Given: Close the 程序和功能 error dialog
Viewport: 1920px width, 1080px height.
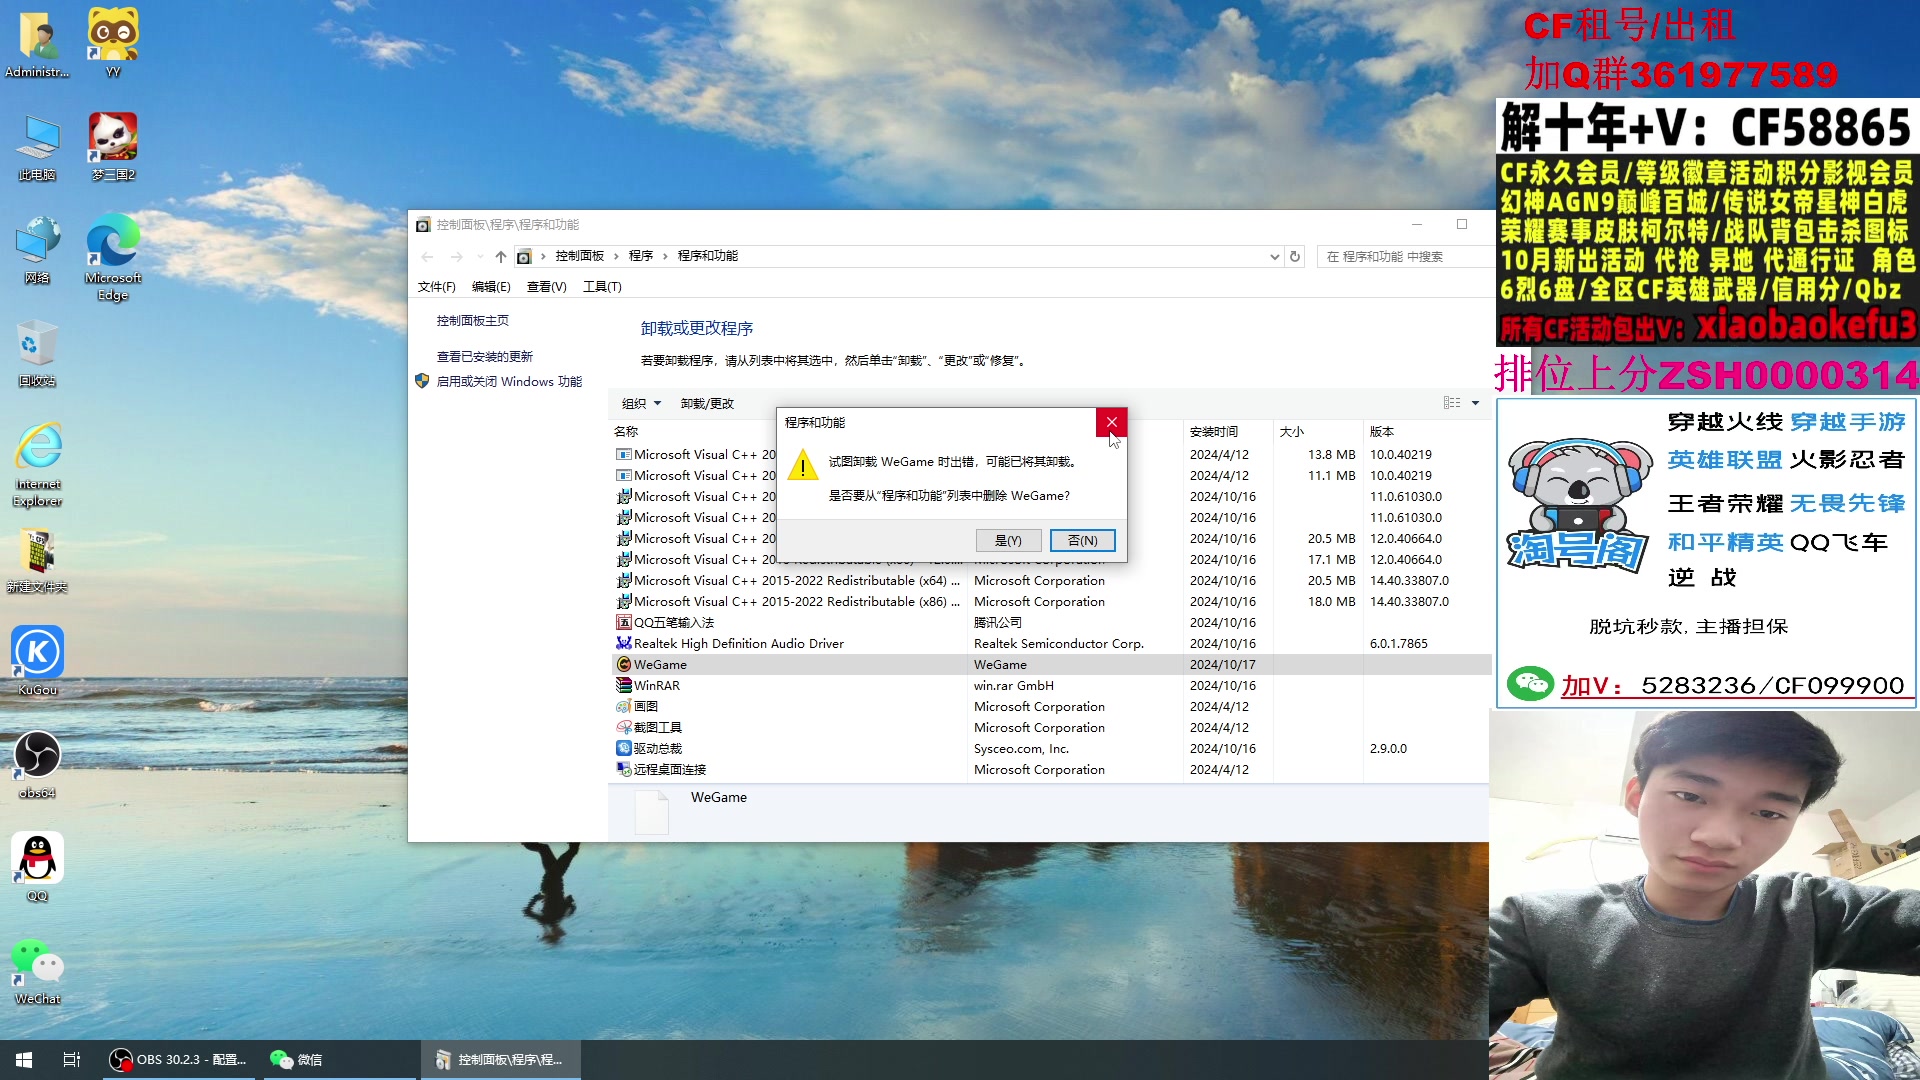Looking at the screenshot, I should [1111, 423].
